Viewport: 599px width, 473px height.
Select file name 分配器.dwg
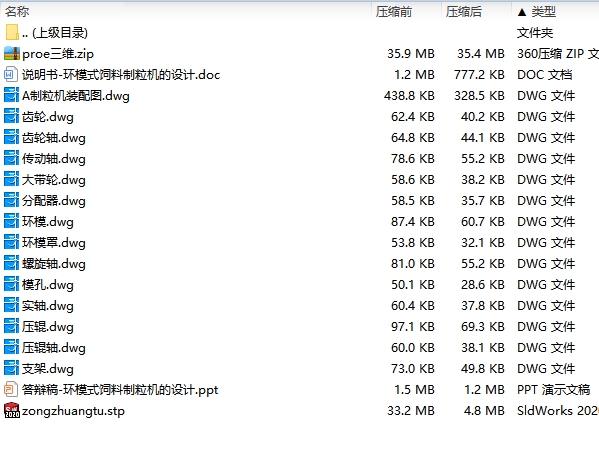click(54, 201)
